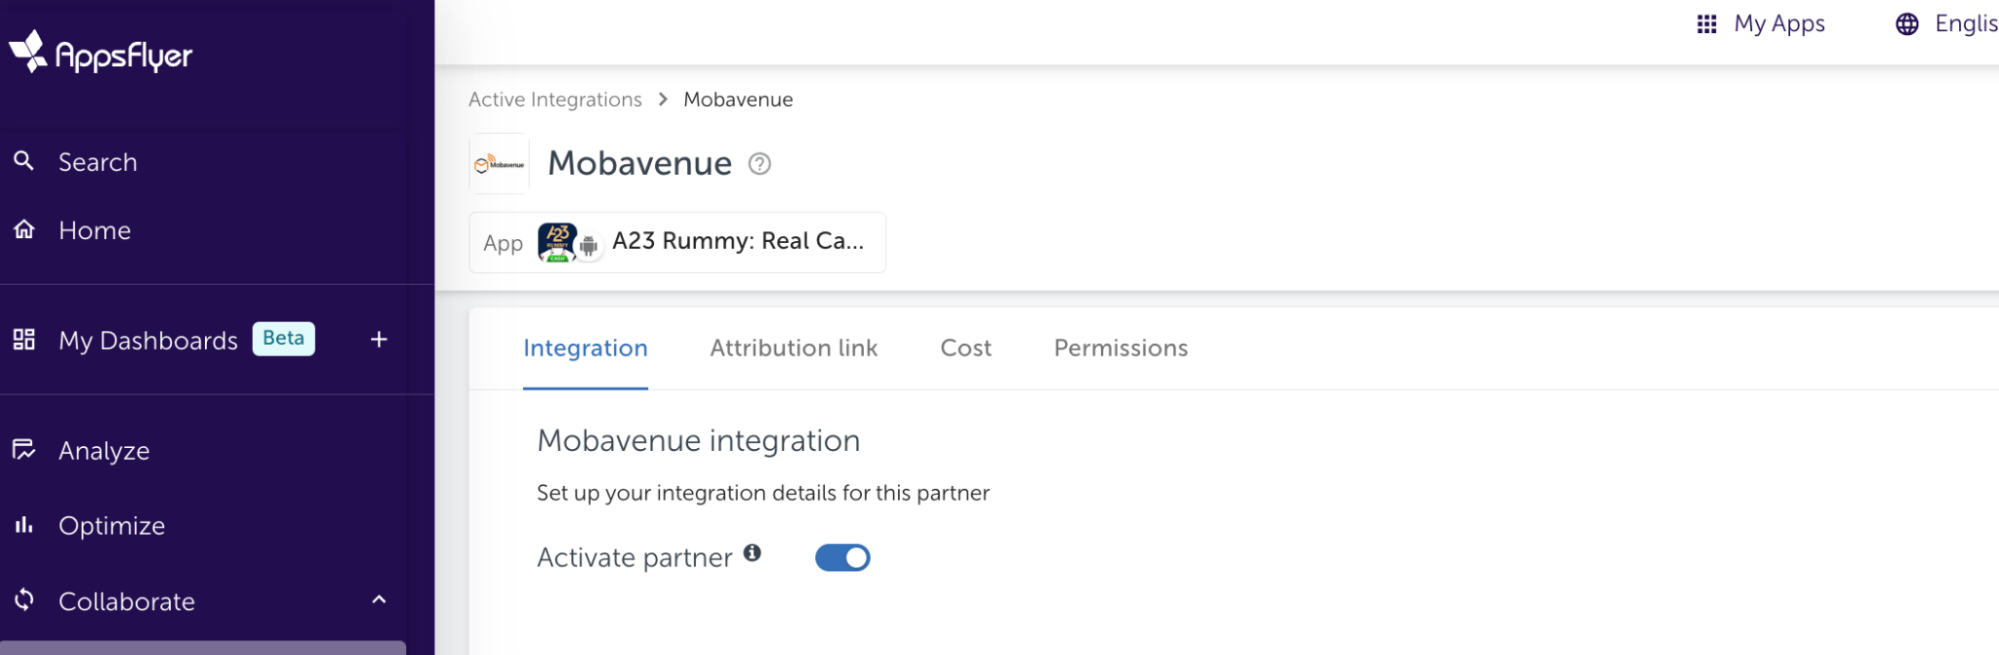
Task: Add a new dashboard with plus icon
Action: (379, 340)
